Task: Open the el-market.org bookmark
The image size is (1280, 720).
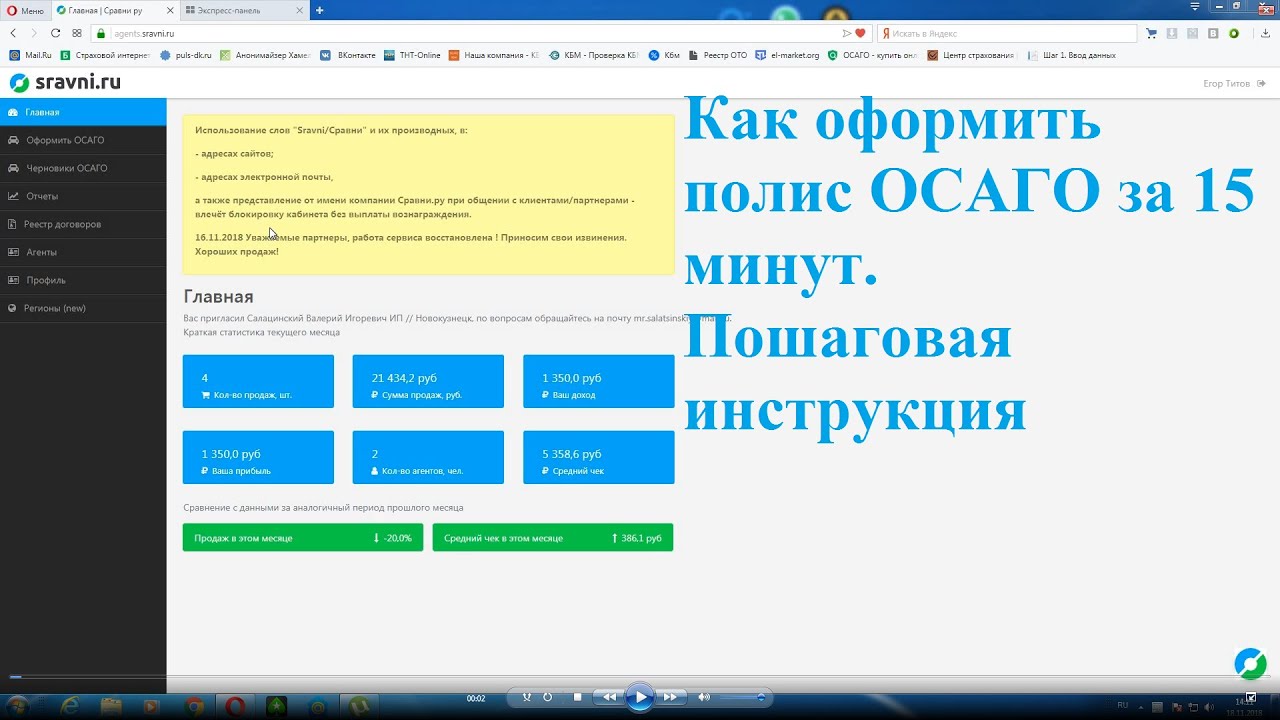Action: click(x=788, y=55)
